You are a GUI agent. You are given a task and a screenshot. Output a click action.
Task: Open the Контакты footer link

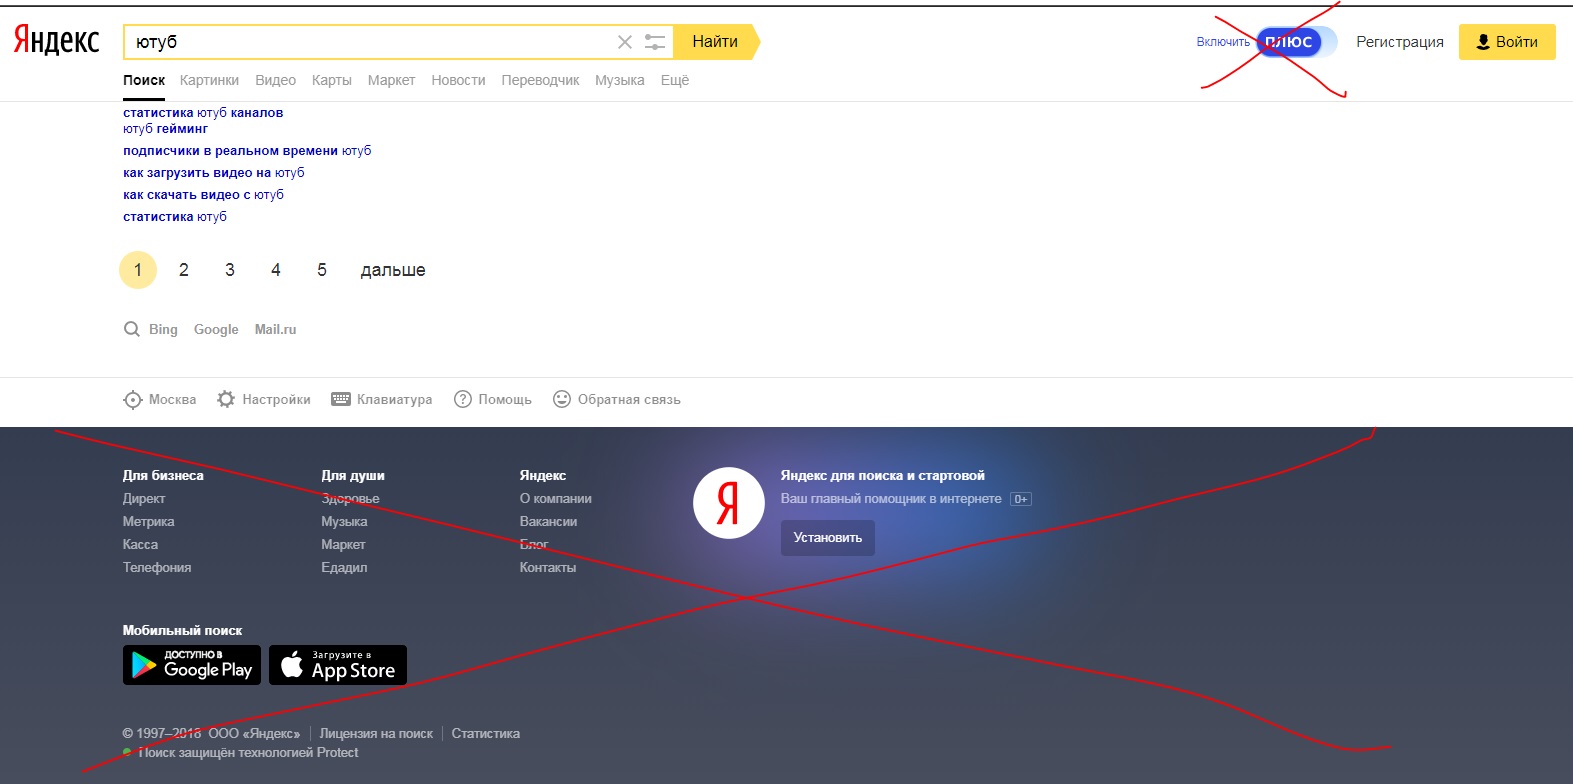(547, 567)
